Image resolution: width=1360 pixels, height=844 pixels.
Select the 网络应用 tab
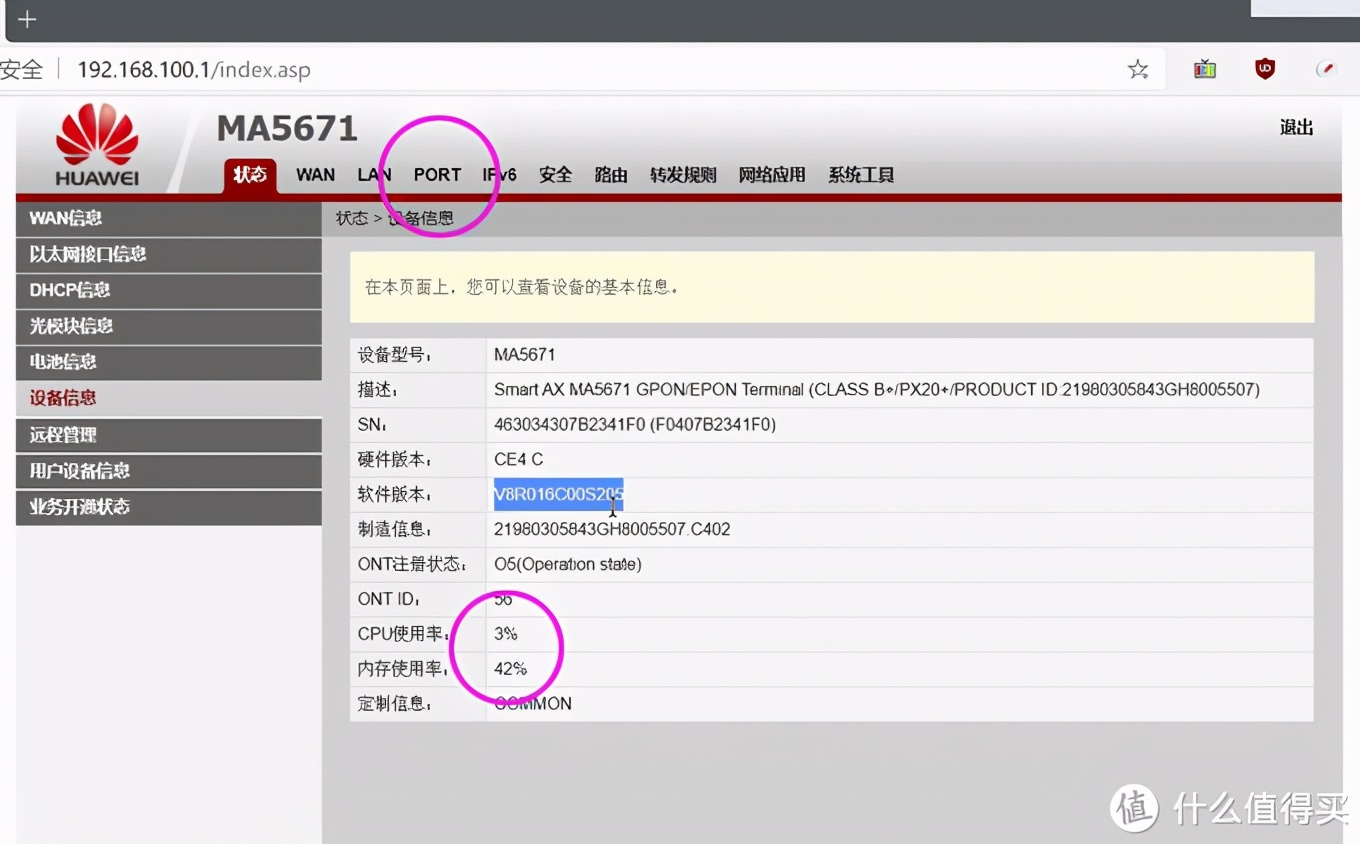(772, 175)
